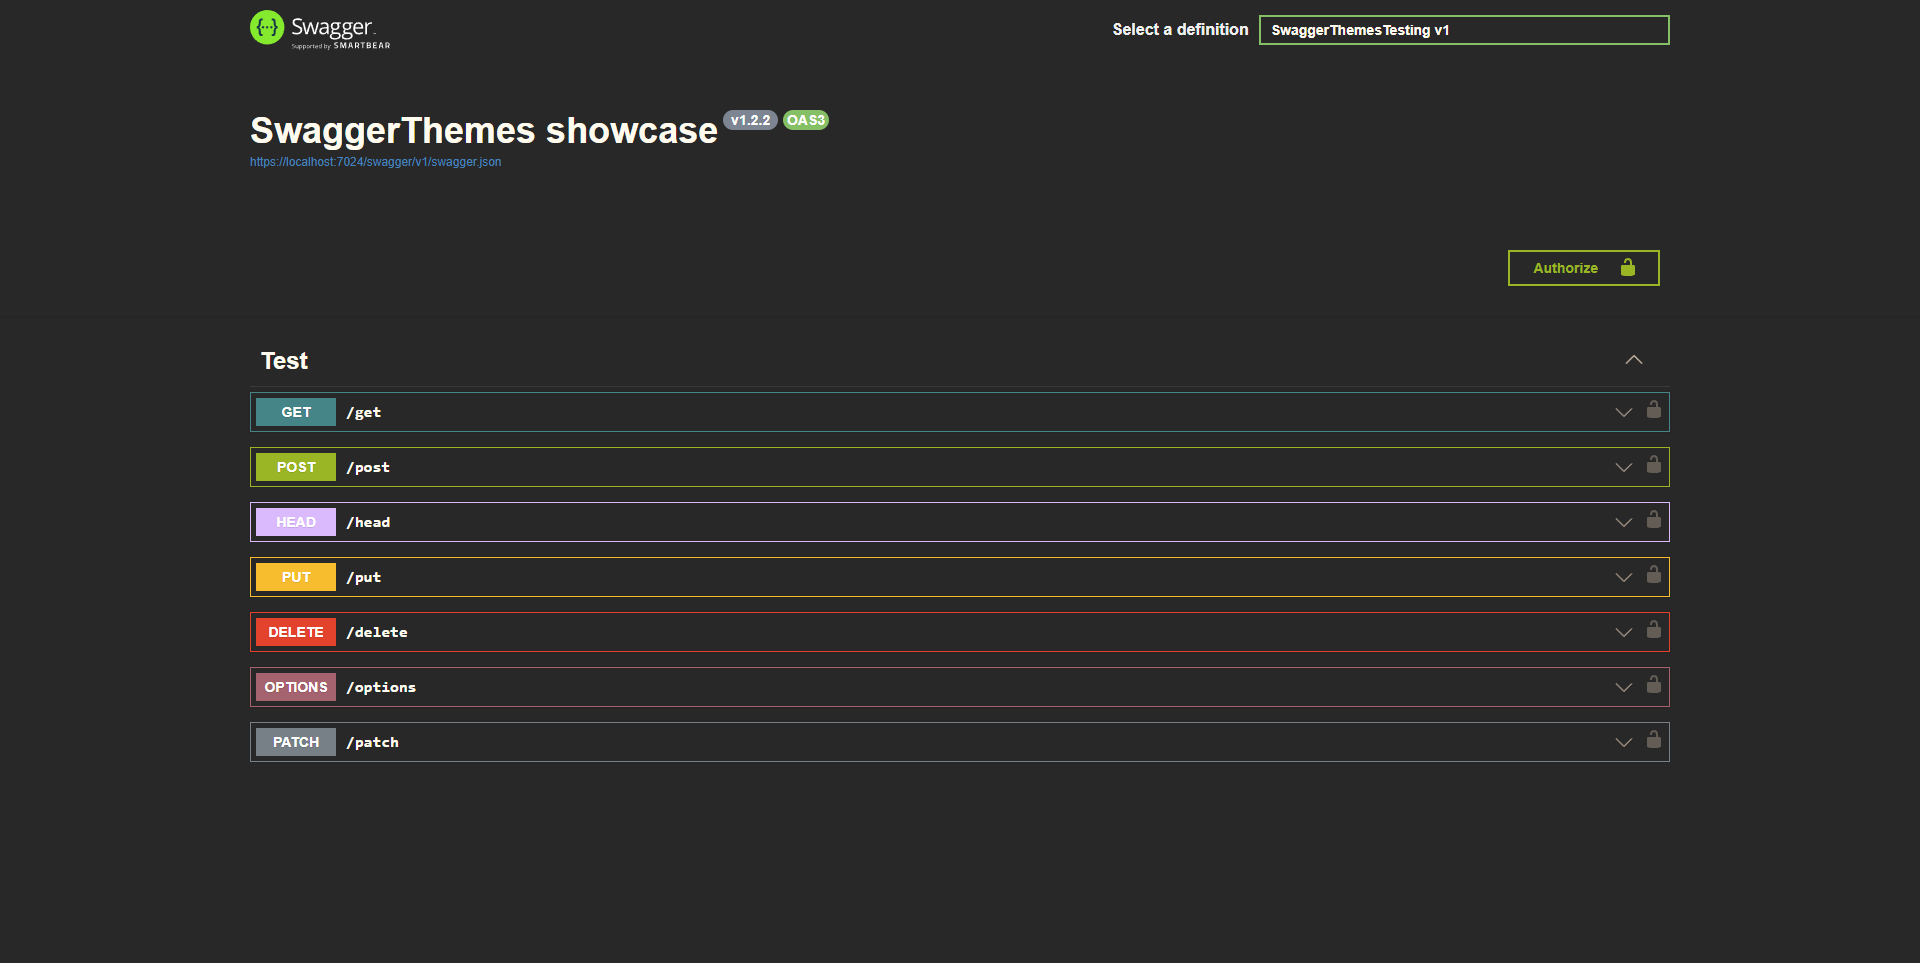The width and height of the screenshot is (1920, 963).
Task: Click the /options path text
Action: tap(381, 687)
